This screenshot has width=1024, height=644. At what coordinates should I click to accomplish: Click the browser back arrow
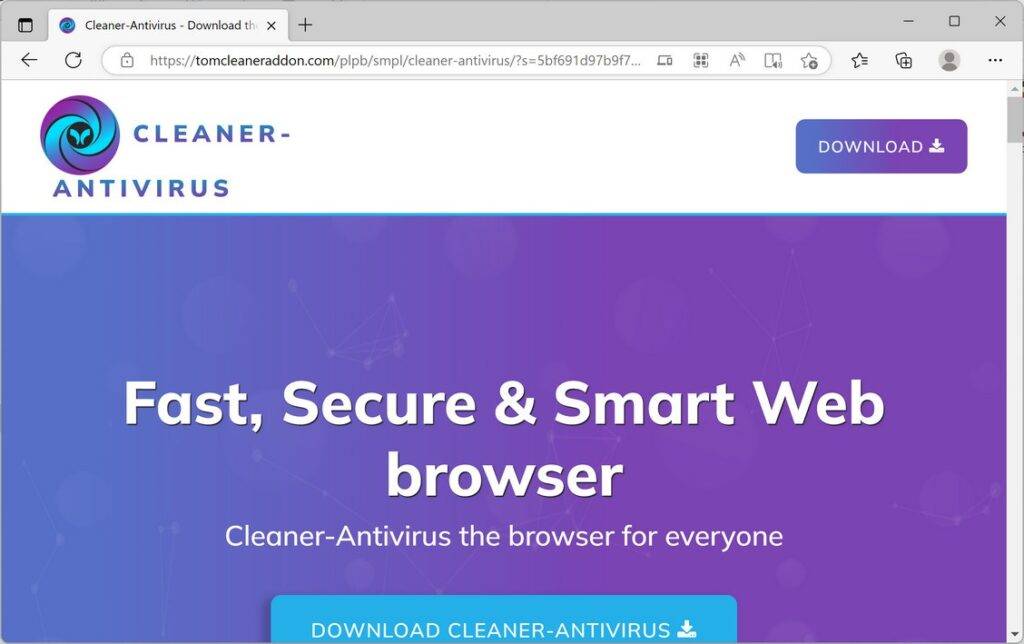click(29, 61)
